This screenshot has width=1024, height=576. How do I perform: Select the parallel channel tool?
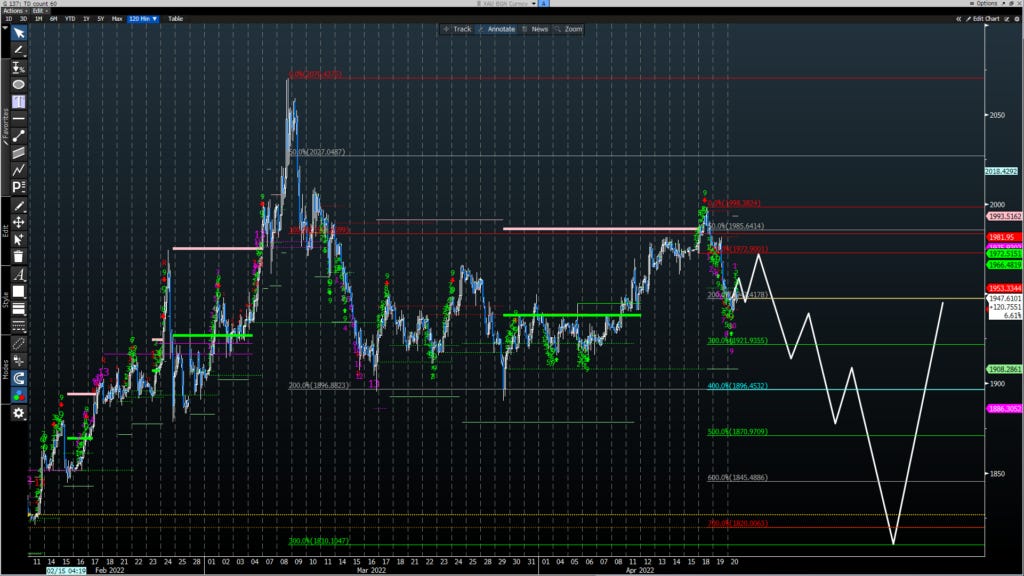[19, 153]
